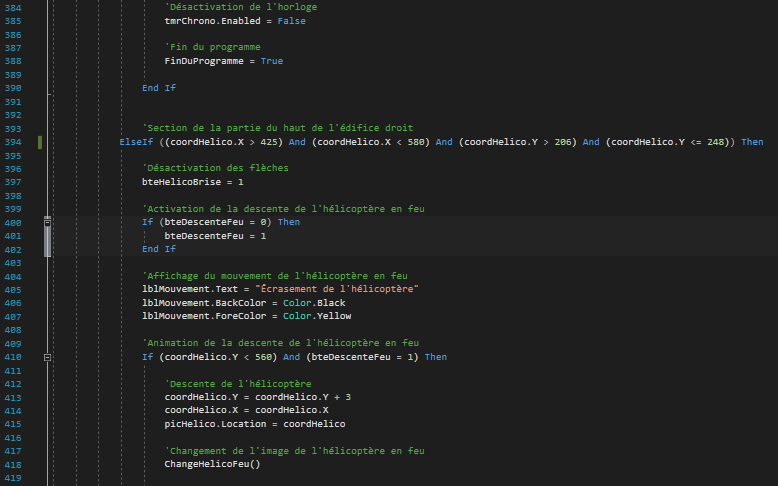Click the condition coordHelico.Y > 206
The height and width of the screenshot is (486, 778).
point(518,142)
